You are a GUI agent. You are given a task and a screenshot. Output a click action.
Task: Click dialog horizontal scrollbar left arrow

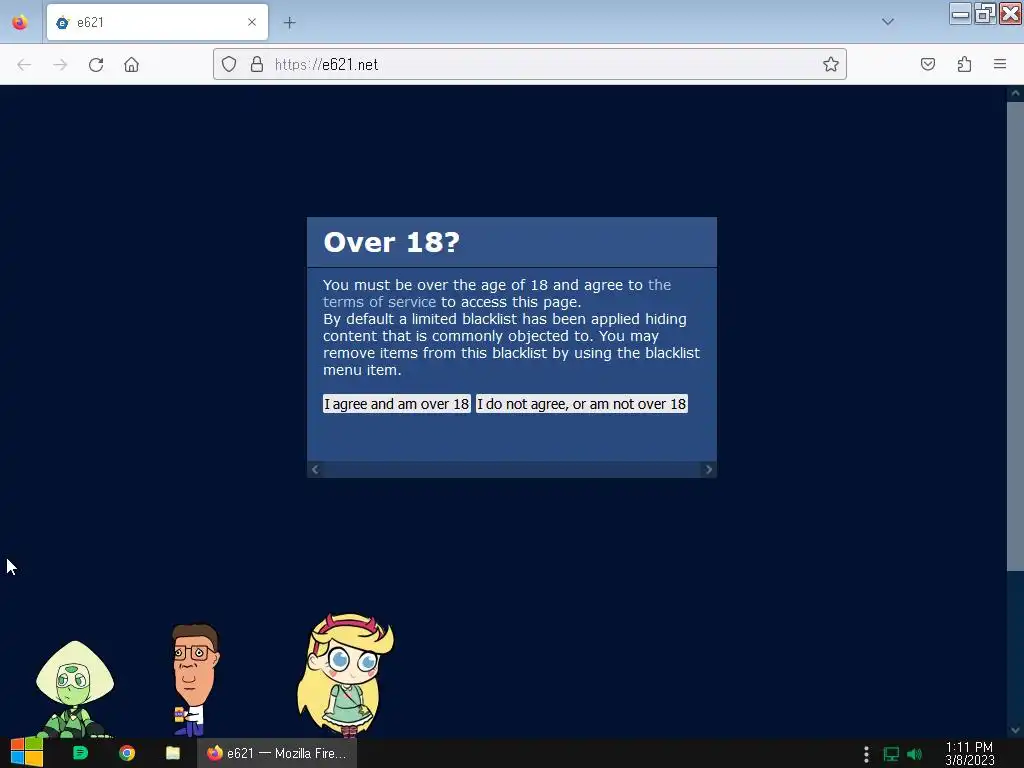tap(315, 470)
